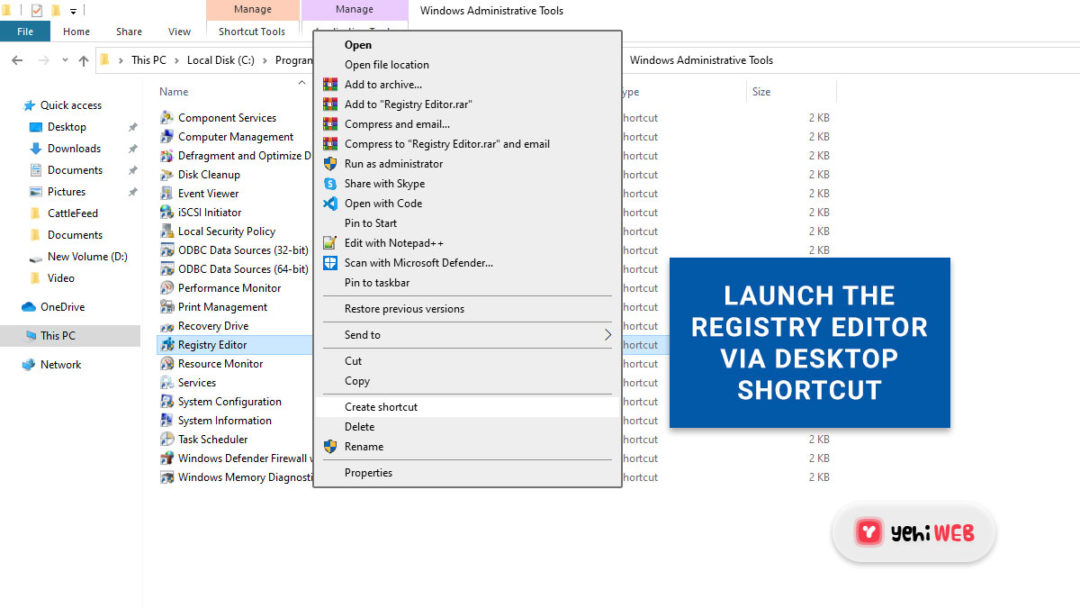Click the back navigation arrow

pyautogui.click(x=16, y=60)
